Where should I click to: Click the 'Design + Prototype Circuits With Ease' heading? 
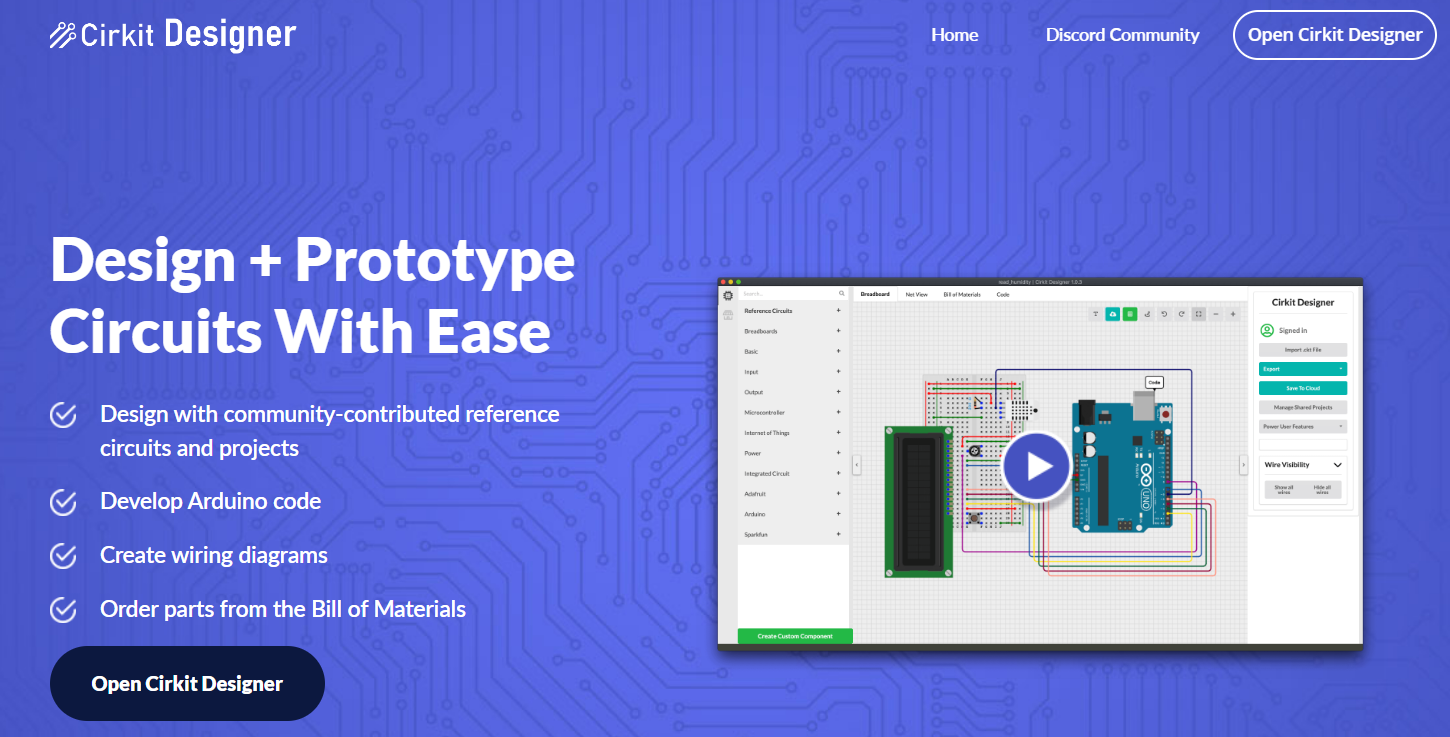tap(313, 295)
